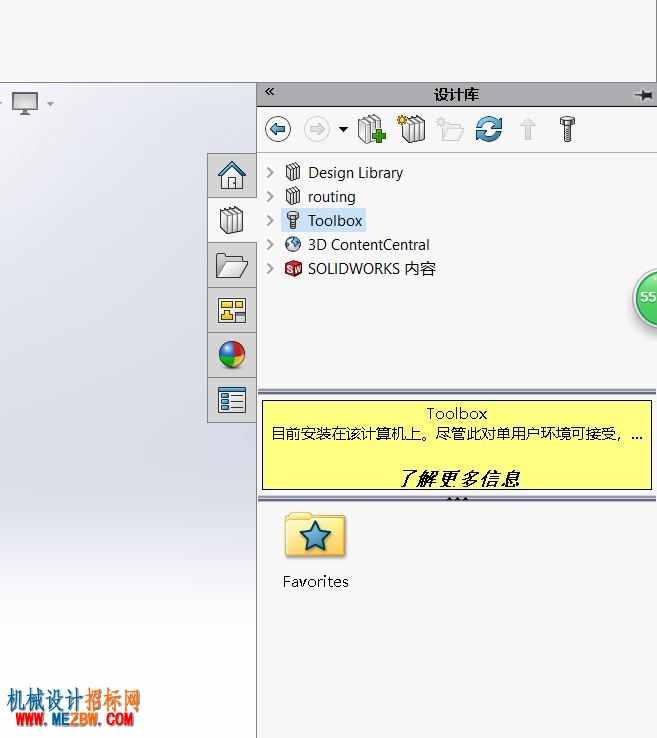Click the yellow Toolbox information message
Viewport: 657px width, 738px height.
[457, 445]
